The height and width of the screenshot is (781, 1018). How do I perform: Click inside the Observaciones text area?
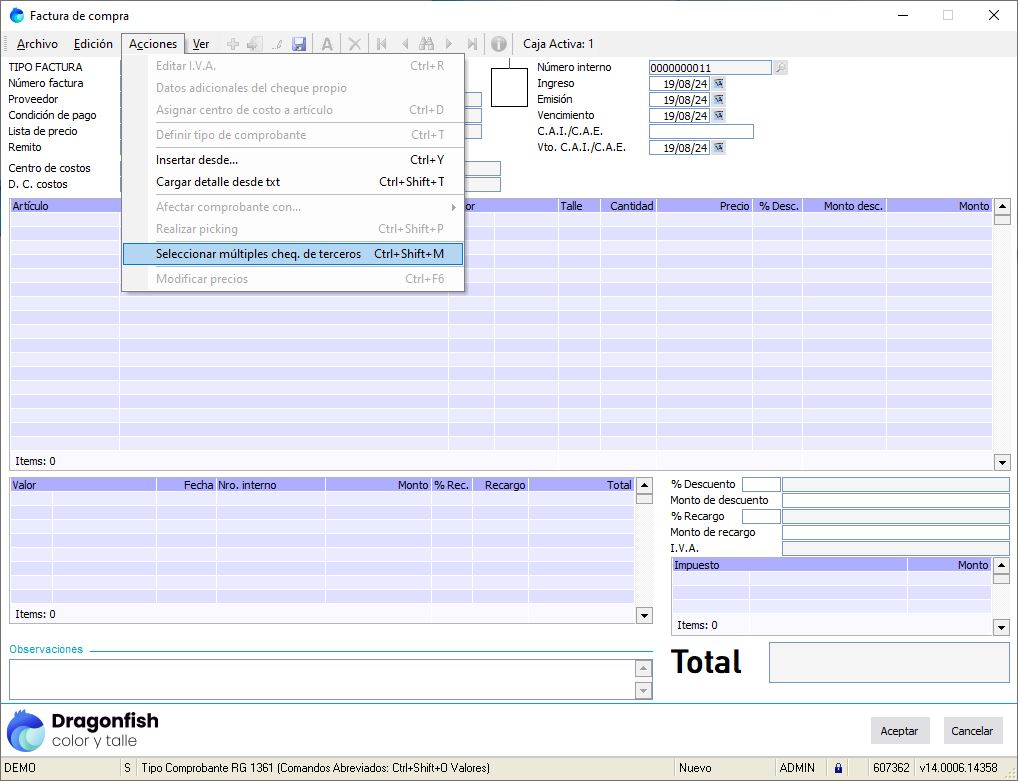[322, 680]
